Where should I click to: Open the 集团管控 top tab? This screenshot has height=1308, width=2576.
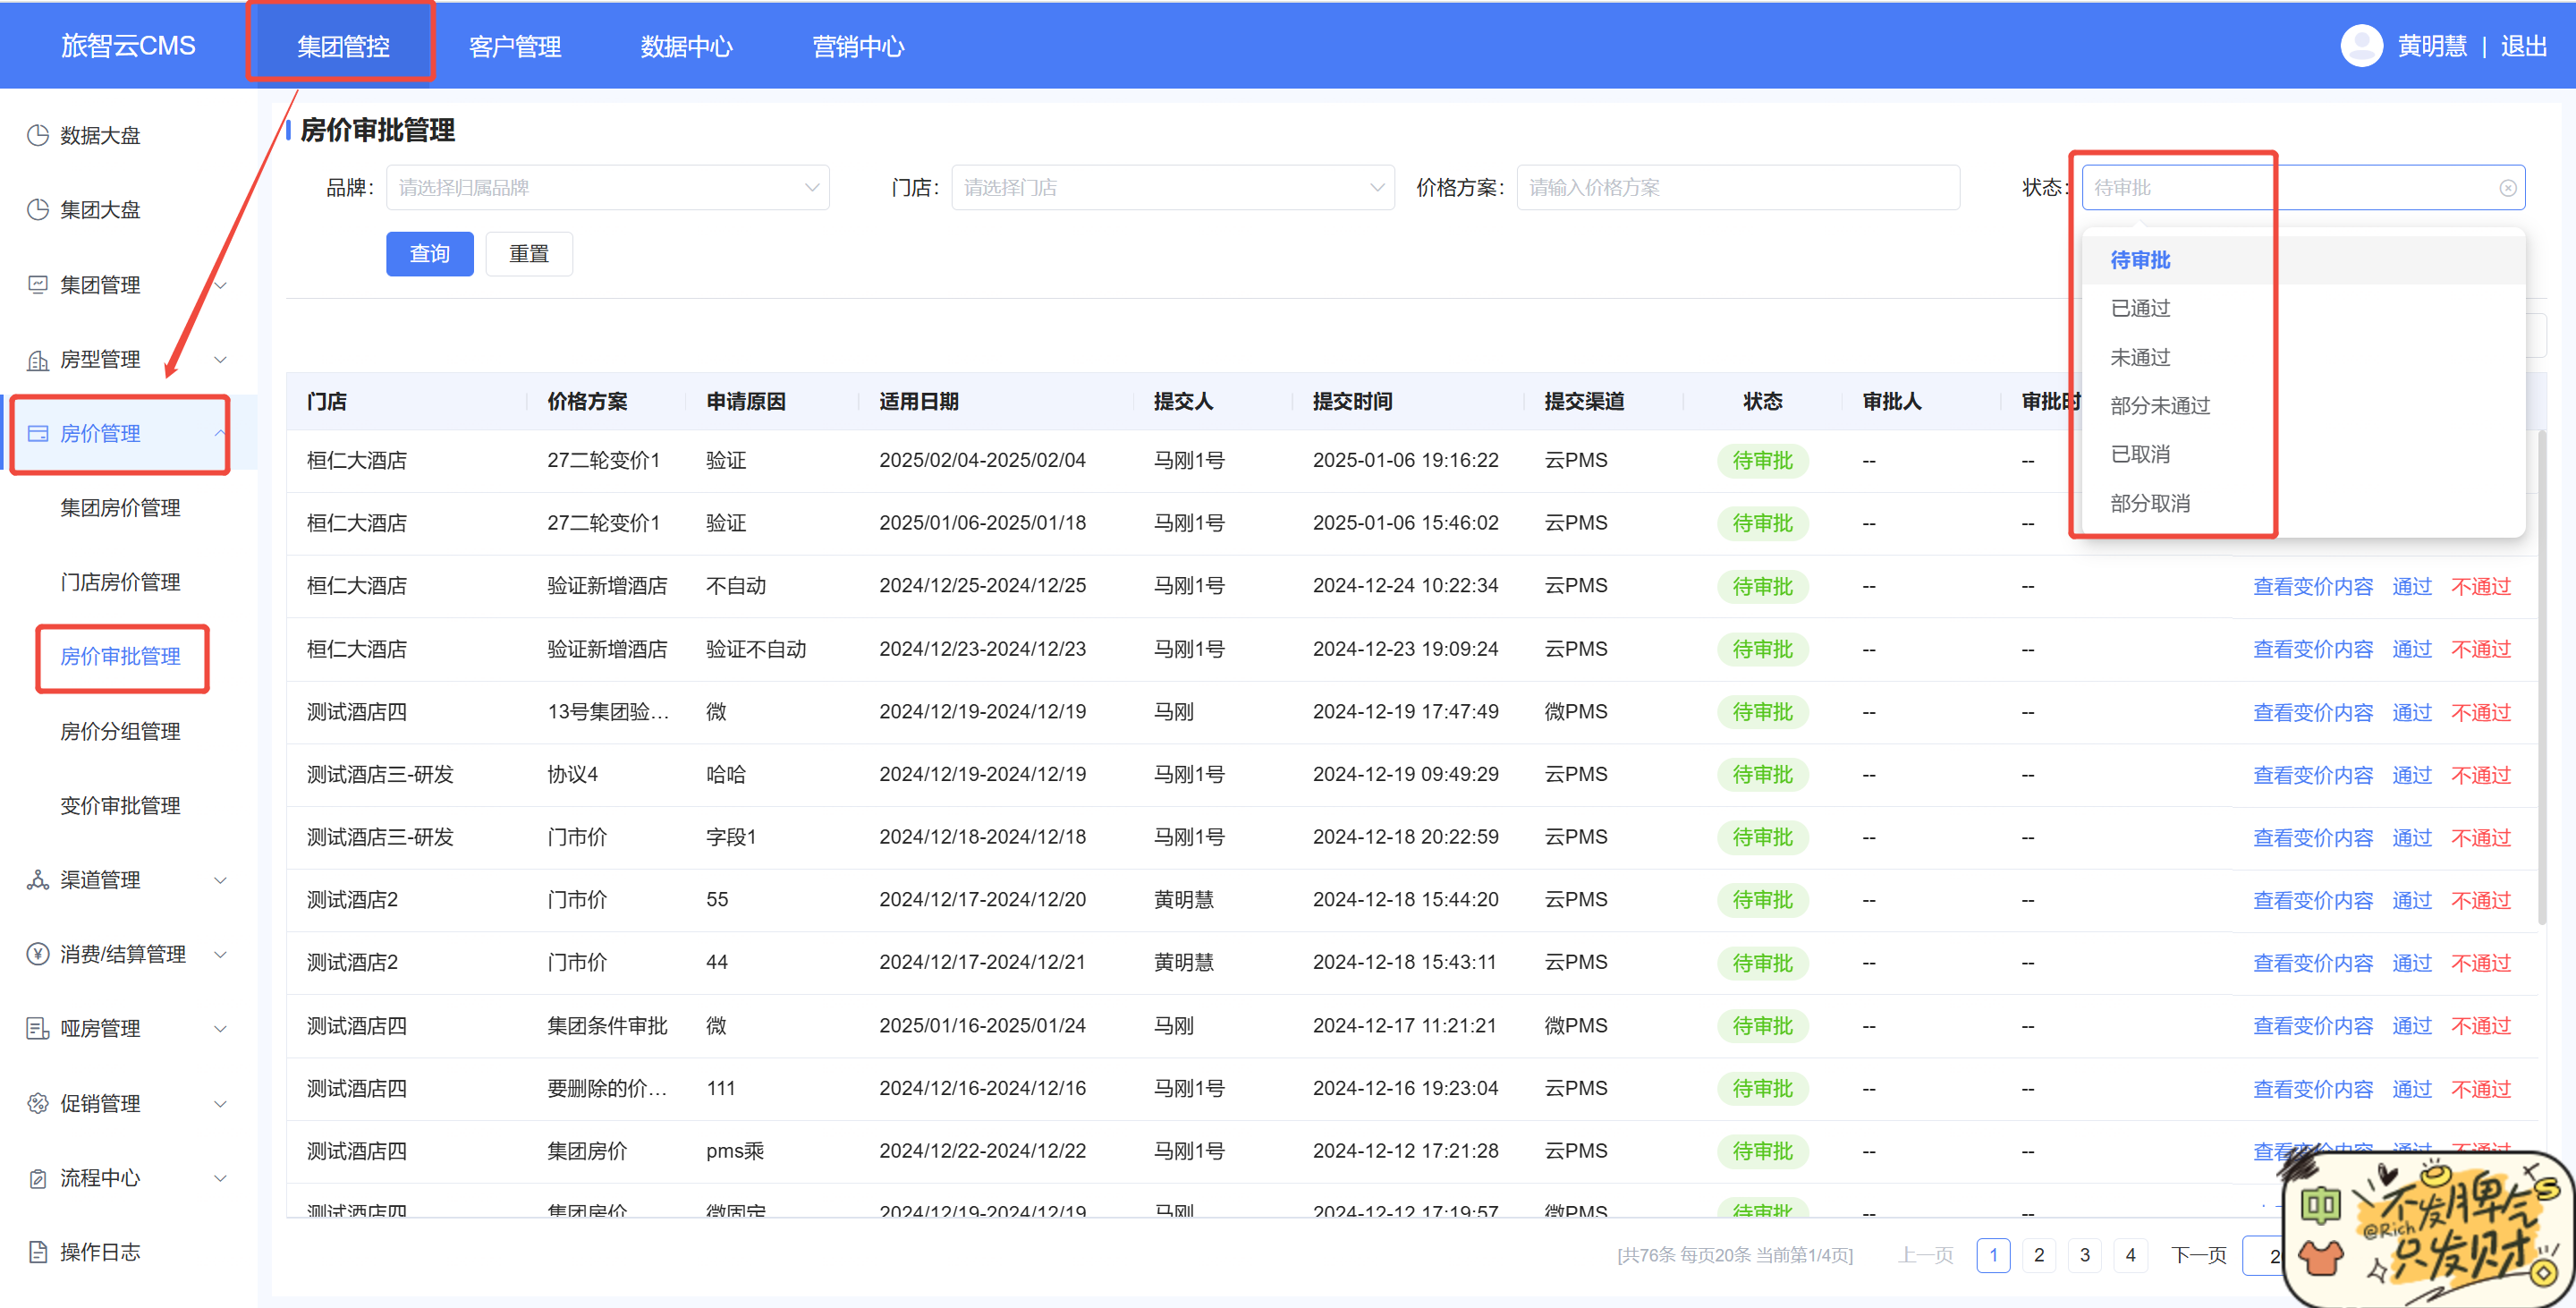(343, 46)
